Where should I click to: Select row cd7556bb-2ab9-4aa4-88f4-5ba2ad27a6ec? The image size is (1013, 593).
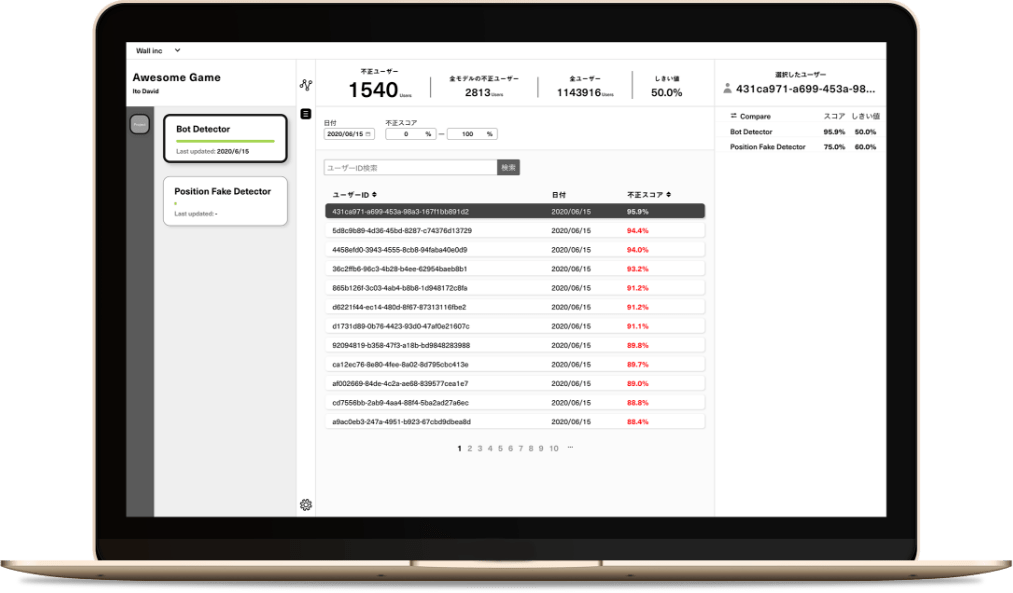[515, 402]
